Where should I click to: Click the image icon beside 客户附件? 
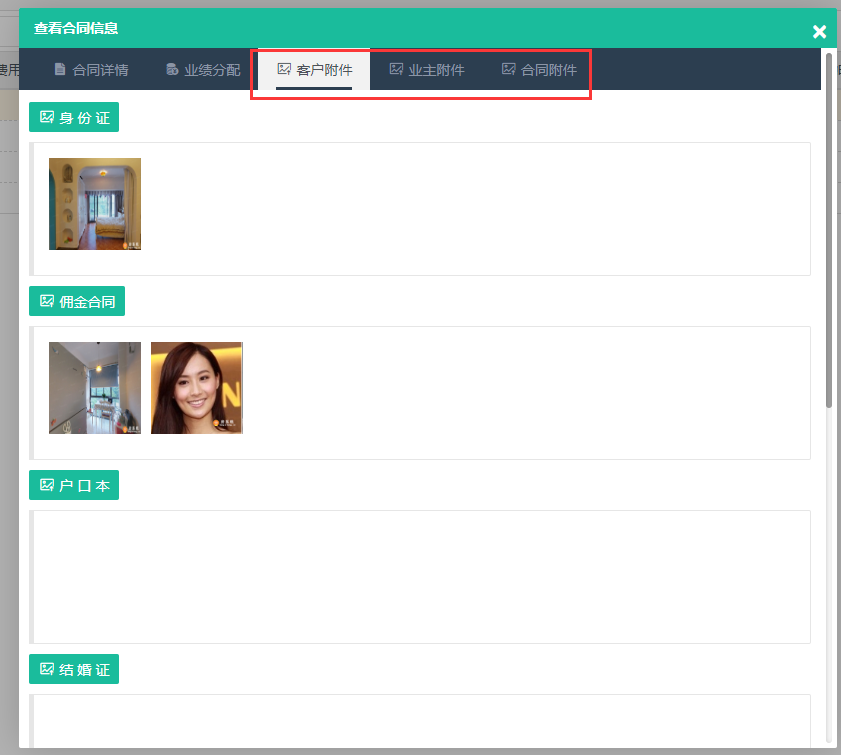pos(284,69)
